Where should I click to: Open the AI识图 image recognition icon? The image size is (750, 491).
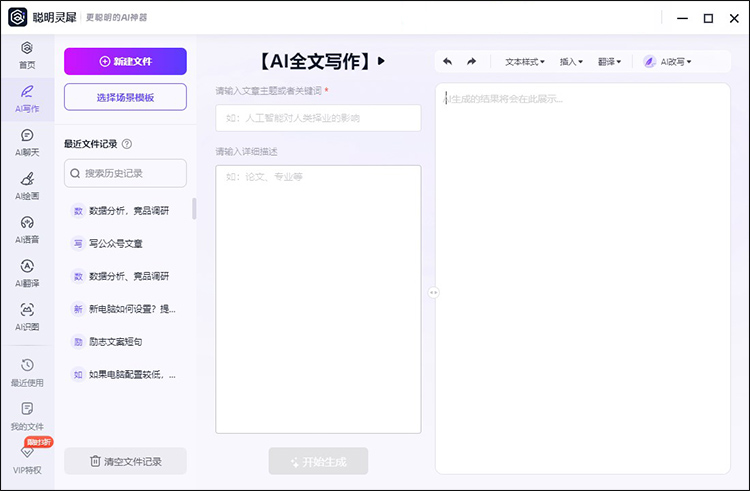[27, 309]
